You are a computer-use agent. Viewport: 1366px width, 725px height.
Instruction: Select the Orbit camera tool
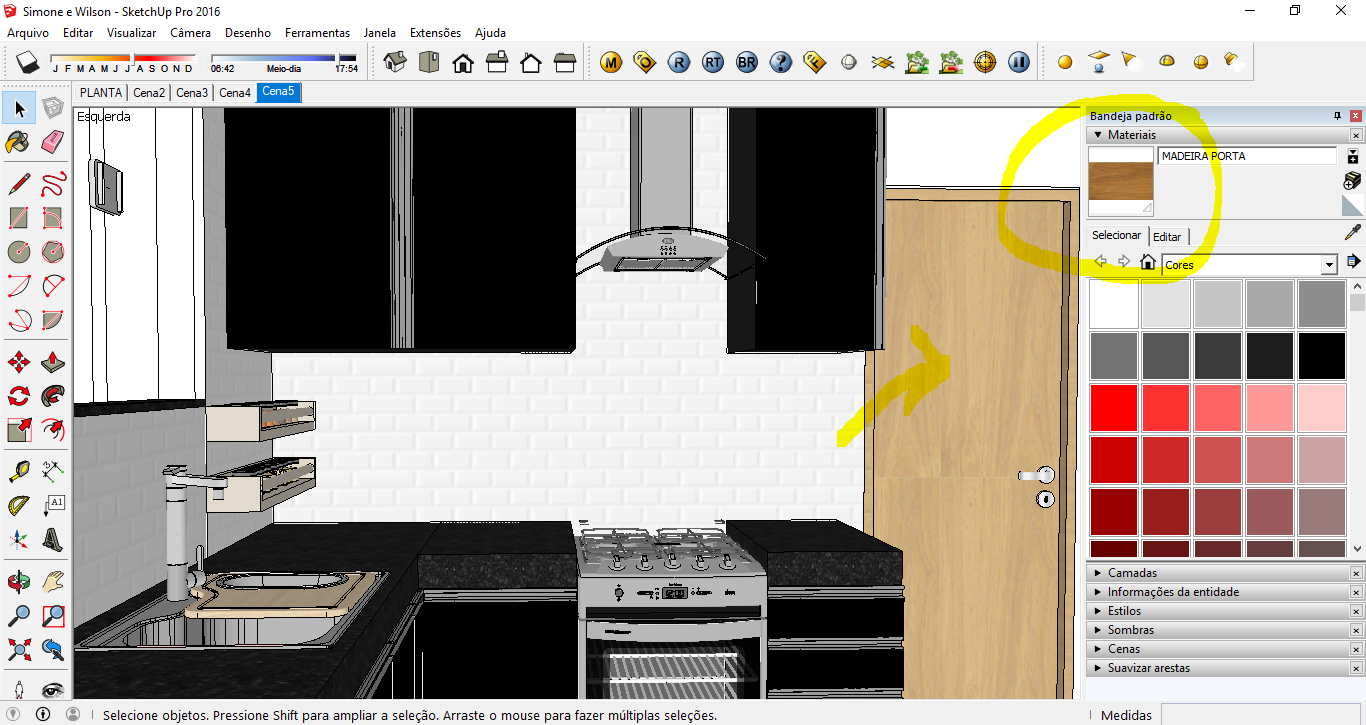18,581
